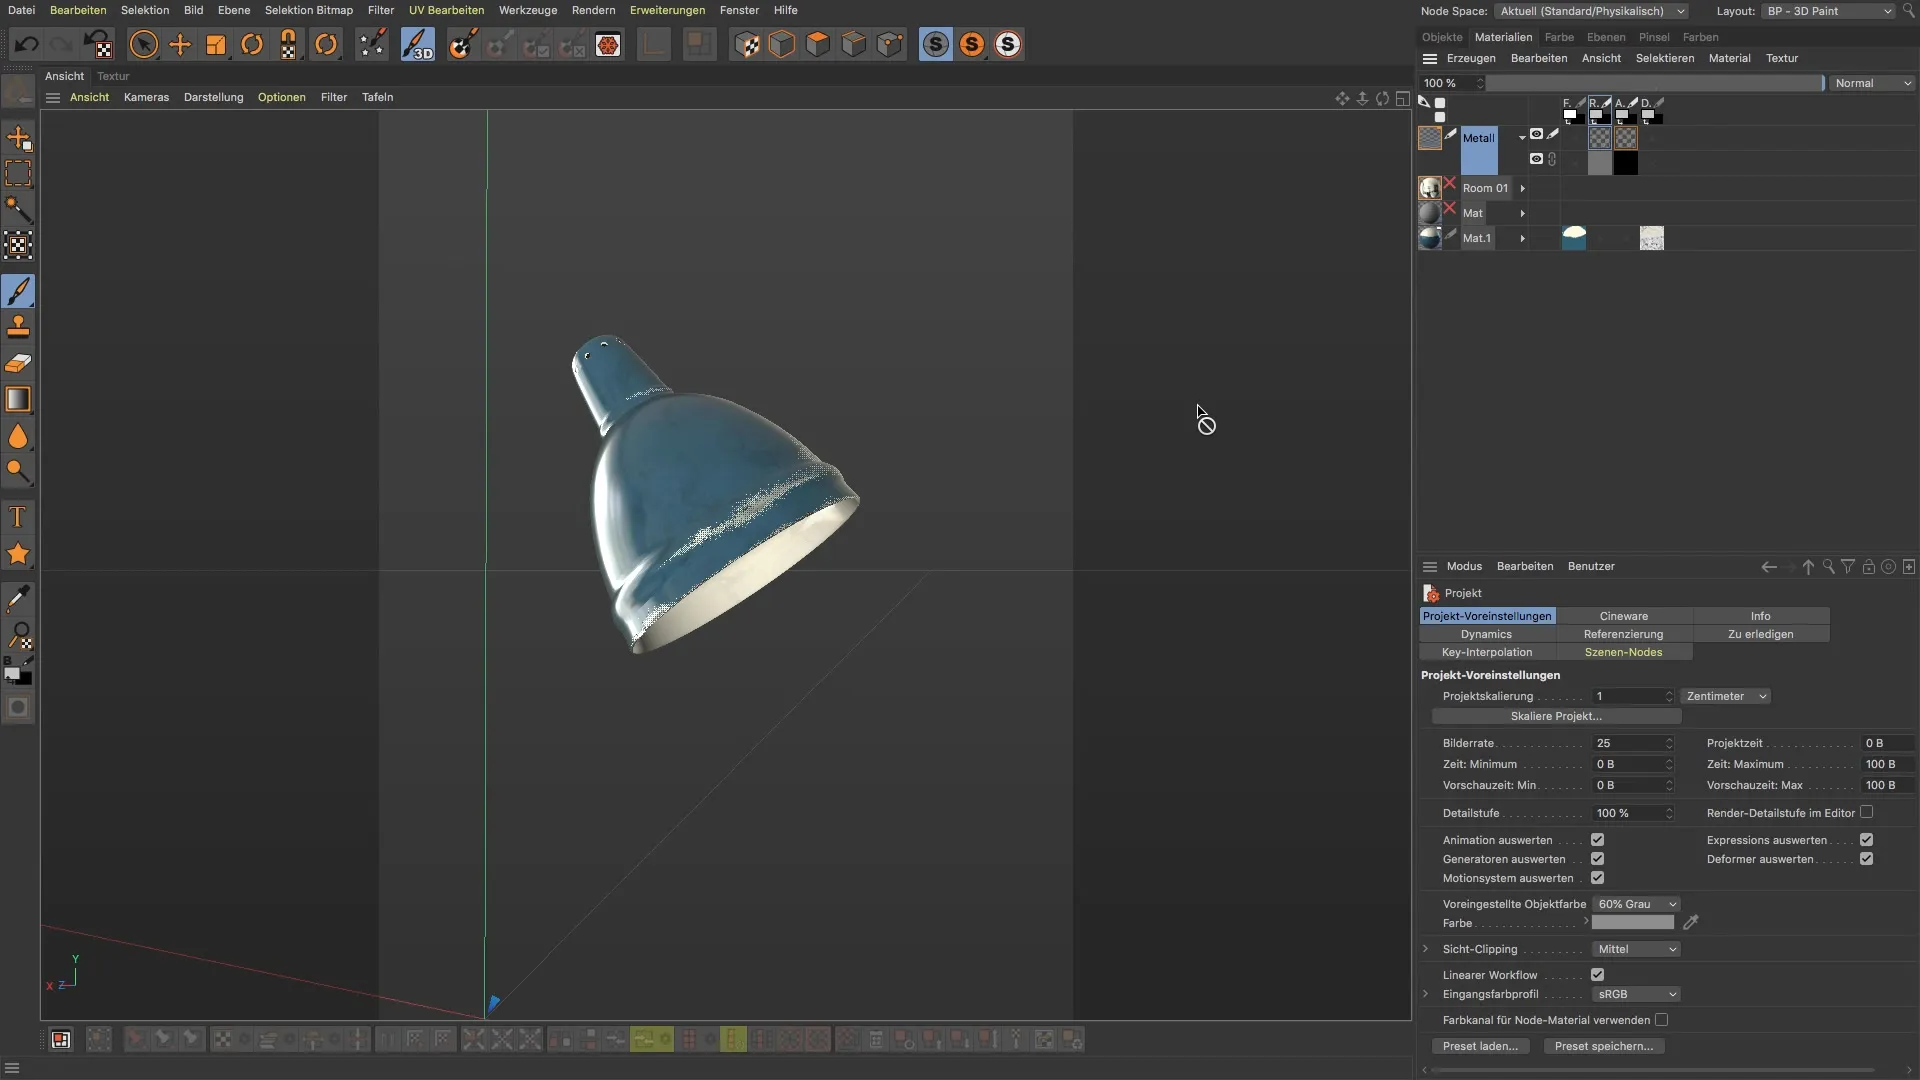Toggle the Generatoren auswerten checkbox
This screenshot has width=1920, height=1080.
coord(1597,859)
